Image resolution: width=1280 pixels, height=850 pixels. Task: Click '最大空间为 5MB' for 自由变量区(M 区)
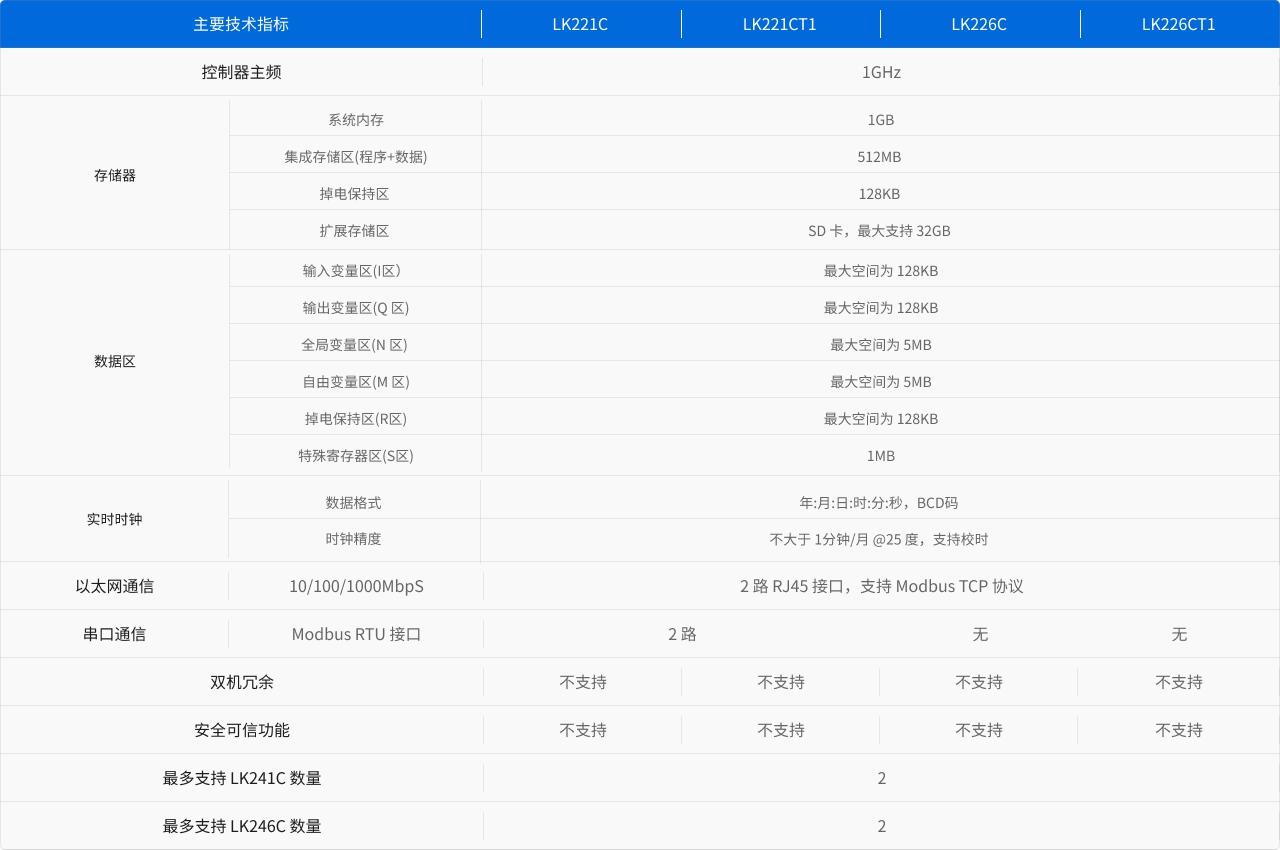[x=881, y=382]
